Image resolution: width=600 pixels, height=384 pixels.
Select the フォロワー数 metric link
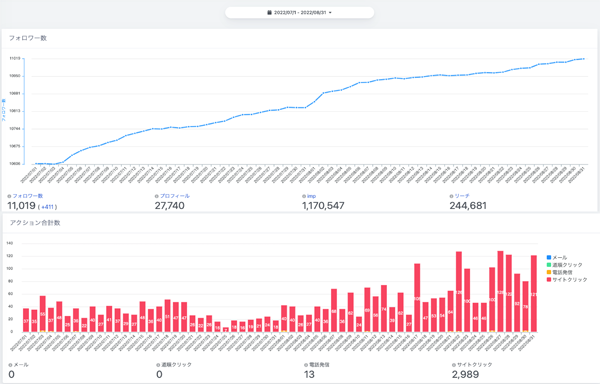point(28,196)
